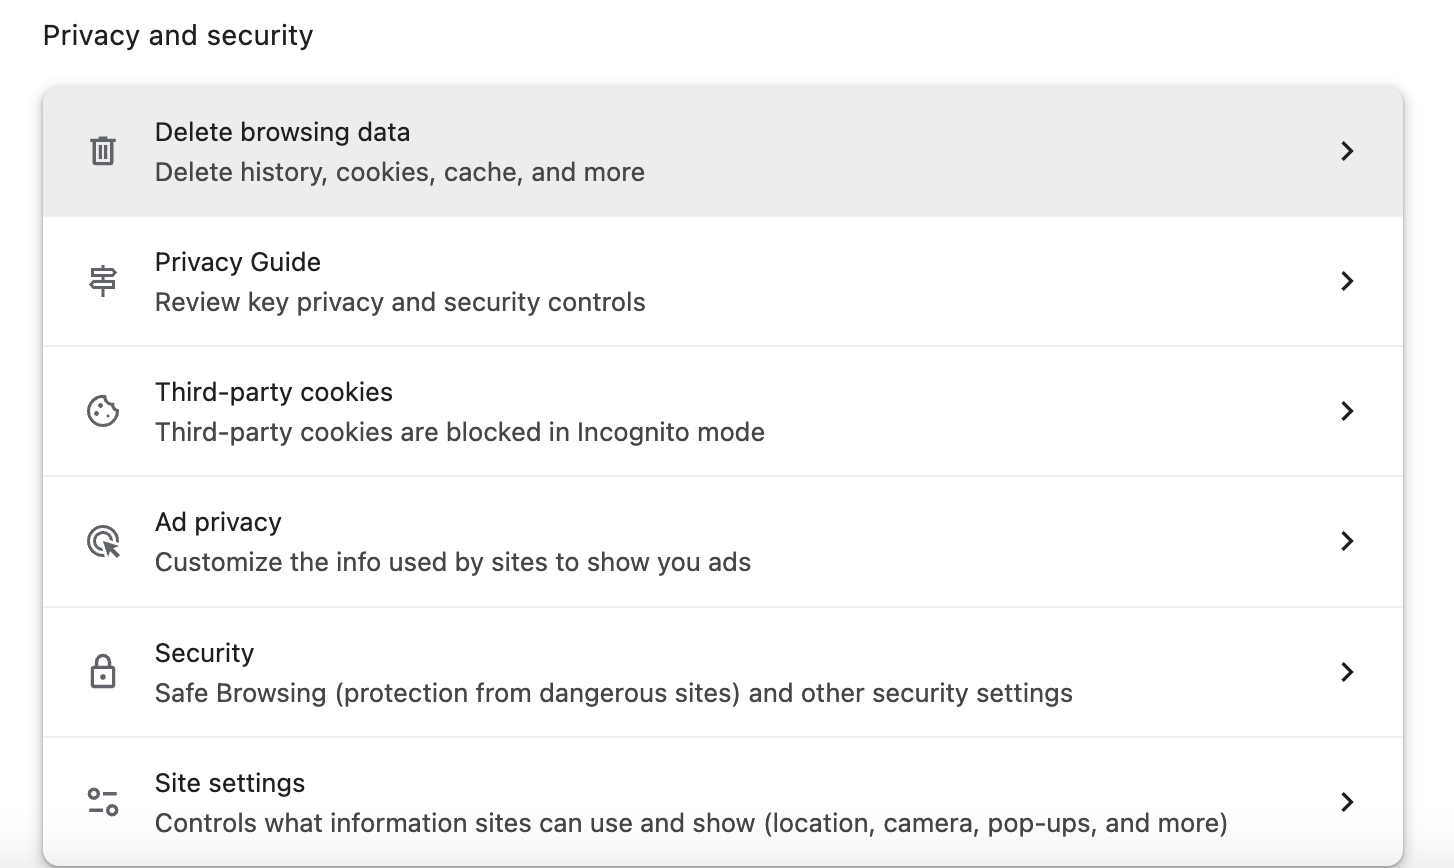The image size is (1454, 868).
Task: Open Site settings
Action: click(700, 801)
